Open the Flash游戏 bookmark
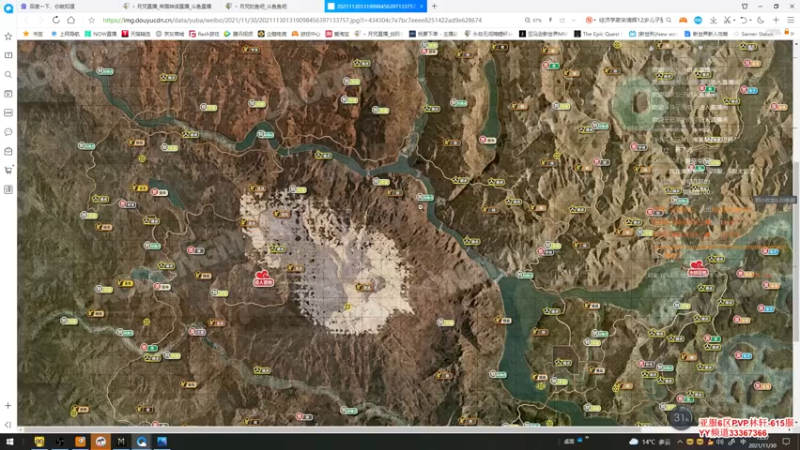 click(x=204, y=34)
